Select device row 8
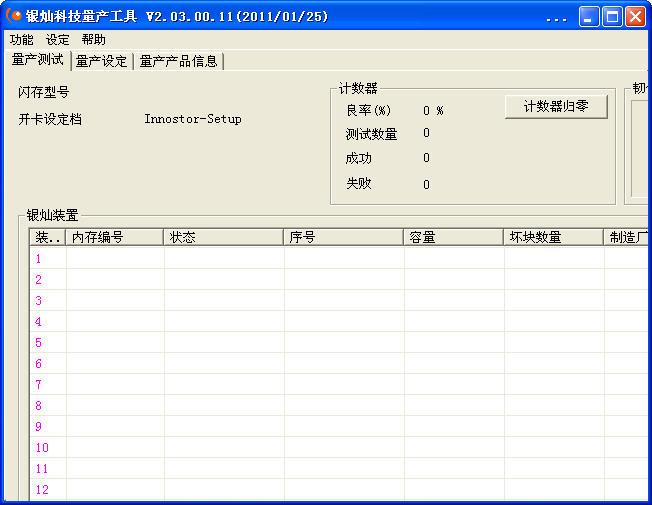This screenshot has width=652, height=505. pos(338,405)
